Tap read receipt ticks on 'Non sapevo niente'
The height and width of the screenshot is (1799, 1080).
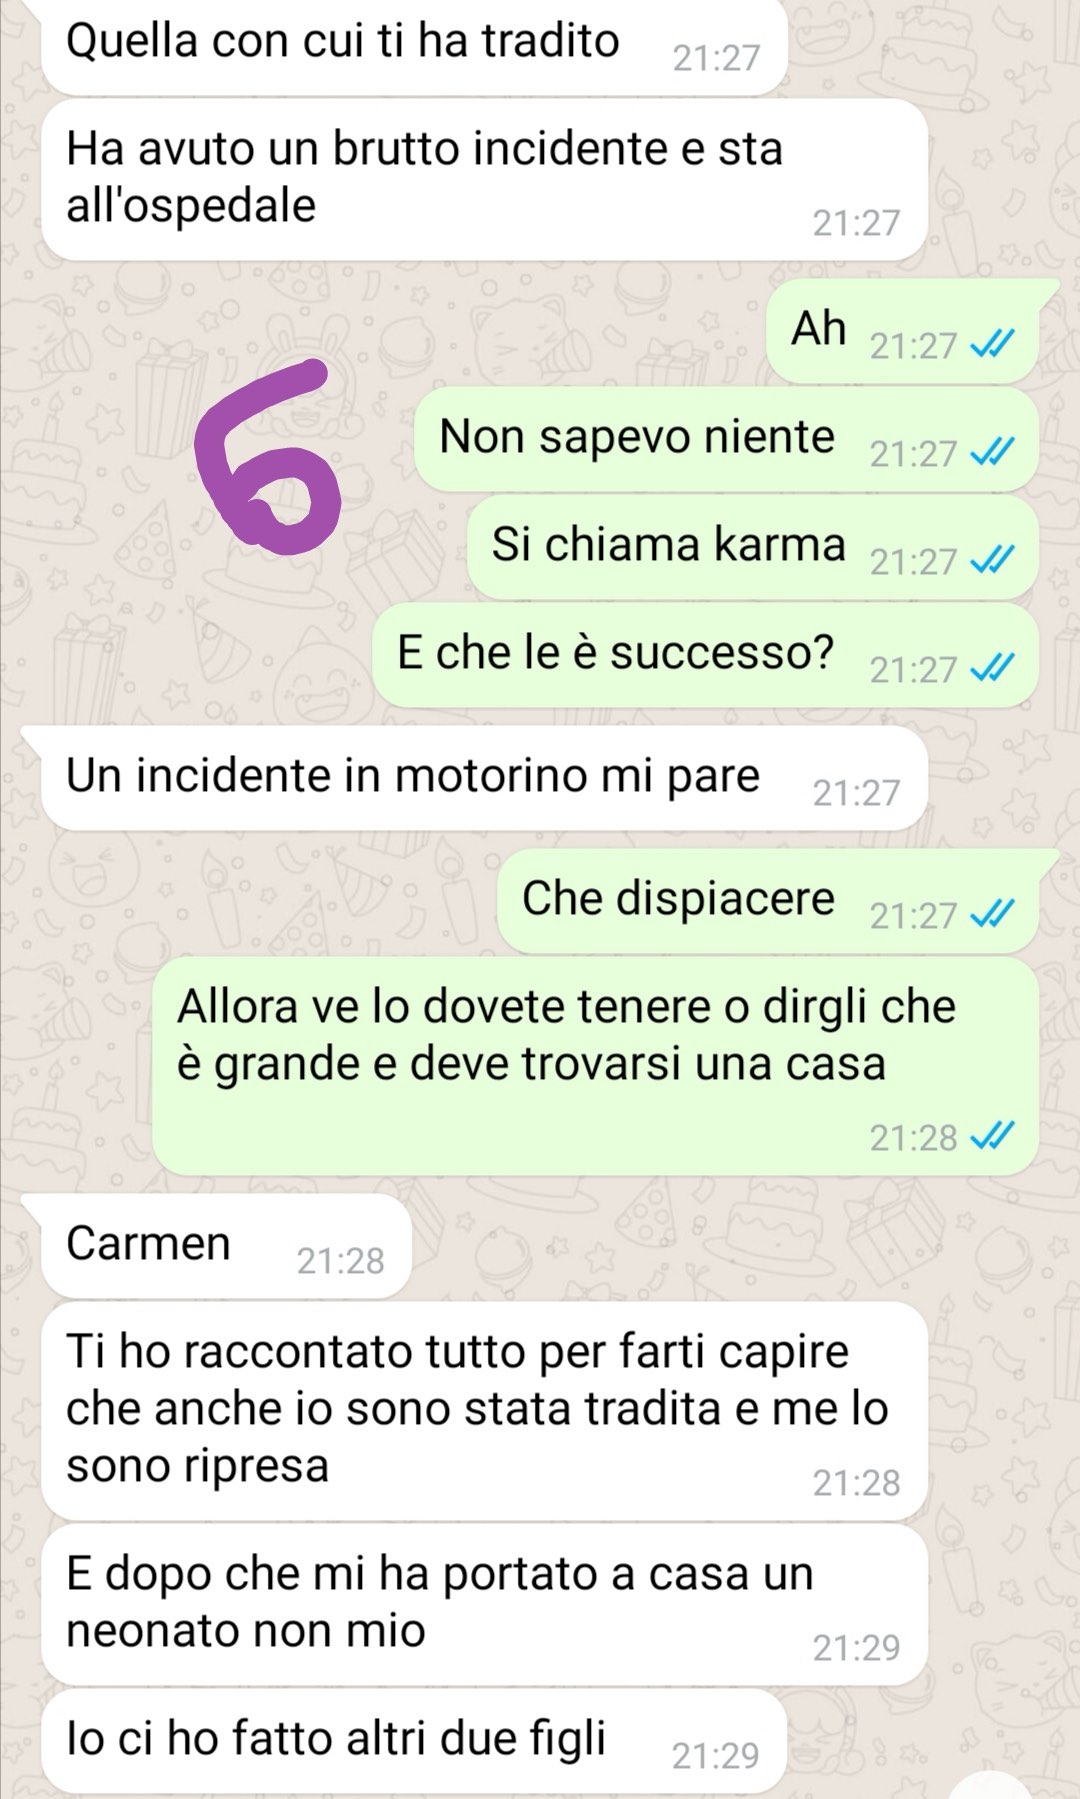993,453
